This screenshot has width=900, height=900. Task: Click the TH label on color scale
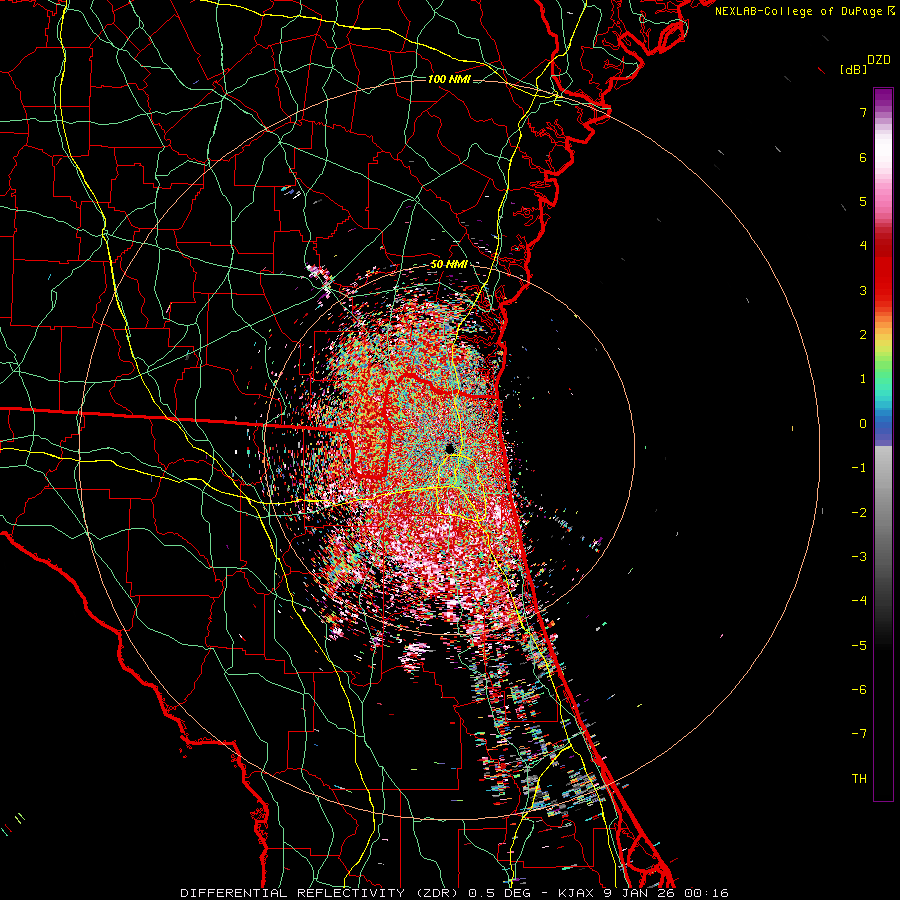(x=859, y=778)
